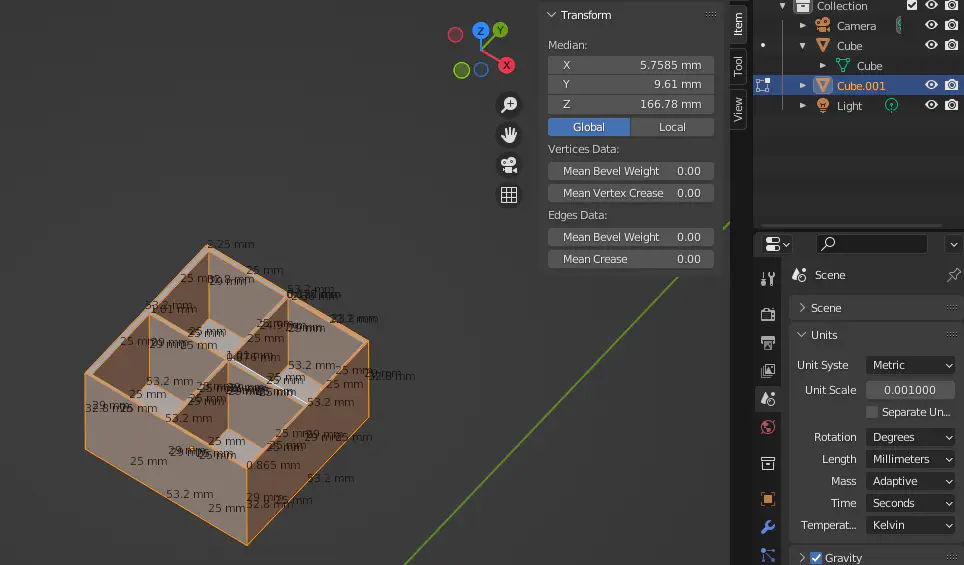The width and height of the screenshot is (964, 565).
Task: Hide Cube.001 in the viewport
Action: 931,86
